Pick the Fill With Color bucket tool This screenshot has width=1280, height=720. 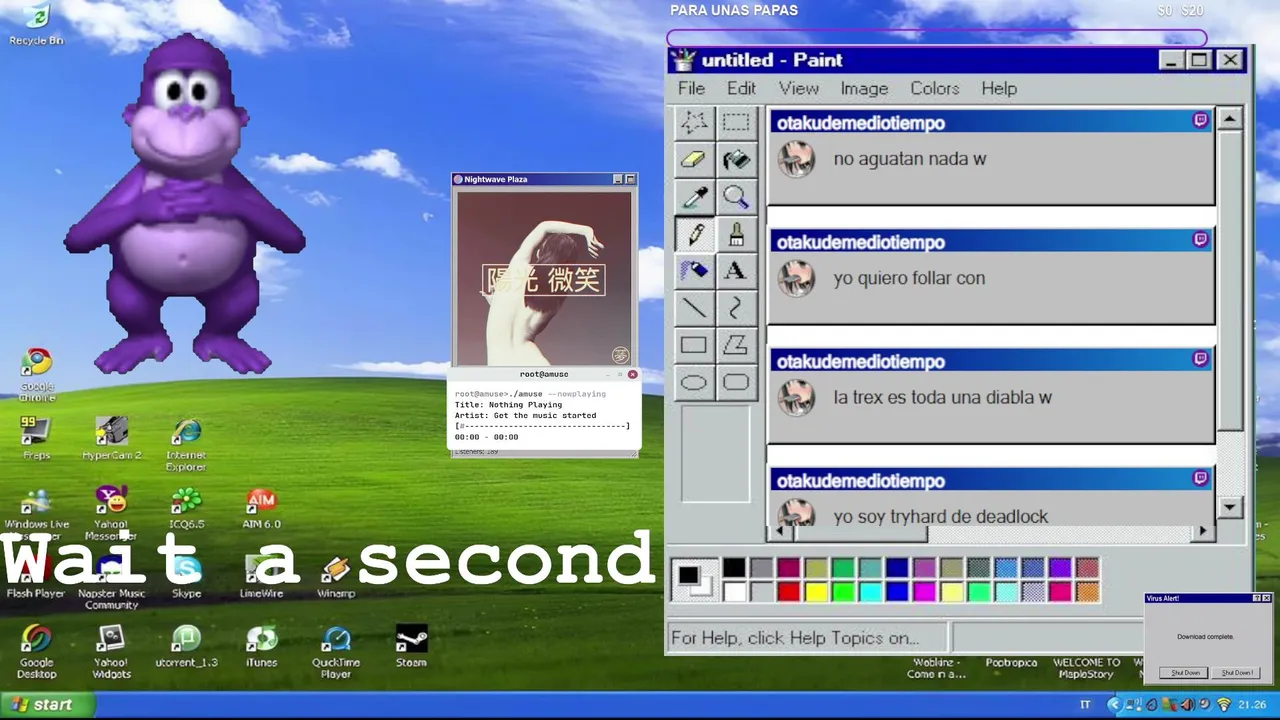736,159
